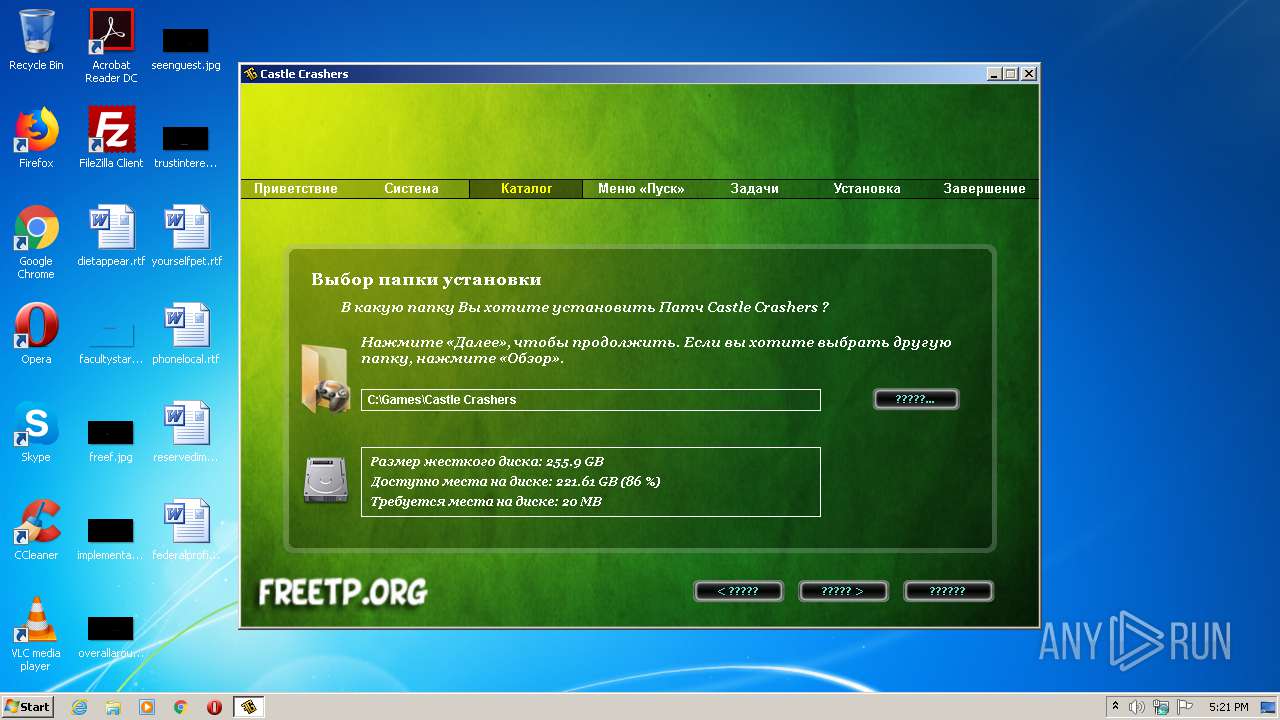Open Internet Explorer in taskbar
The height and width of the screenshot is (720, 1280).
80,707
